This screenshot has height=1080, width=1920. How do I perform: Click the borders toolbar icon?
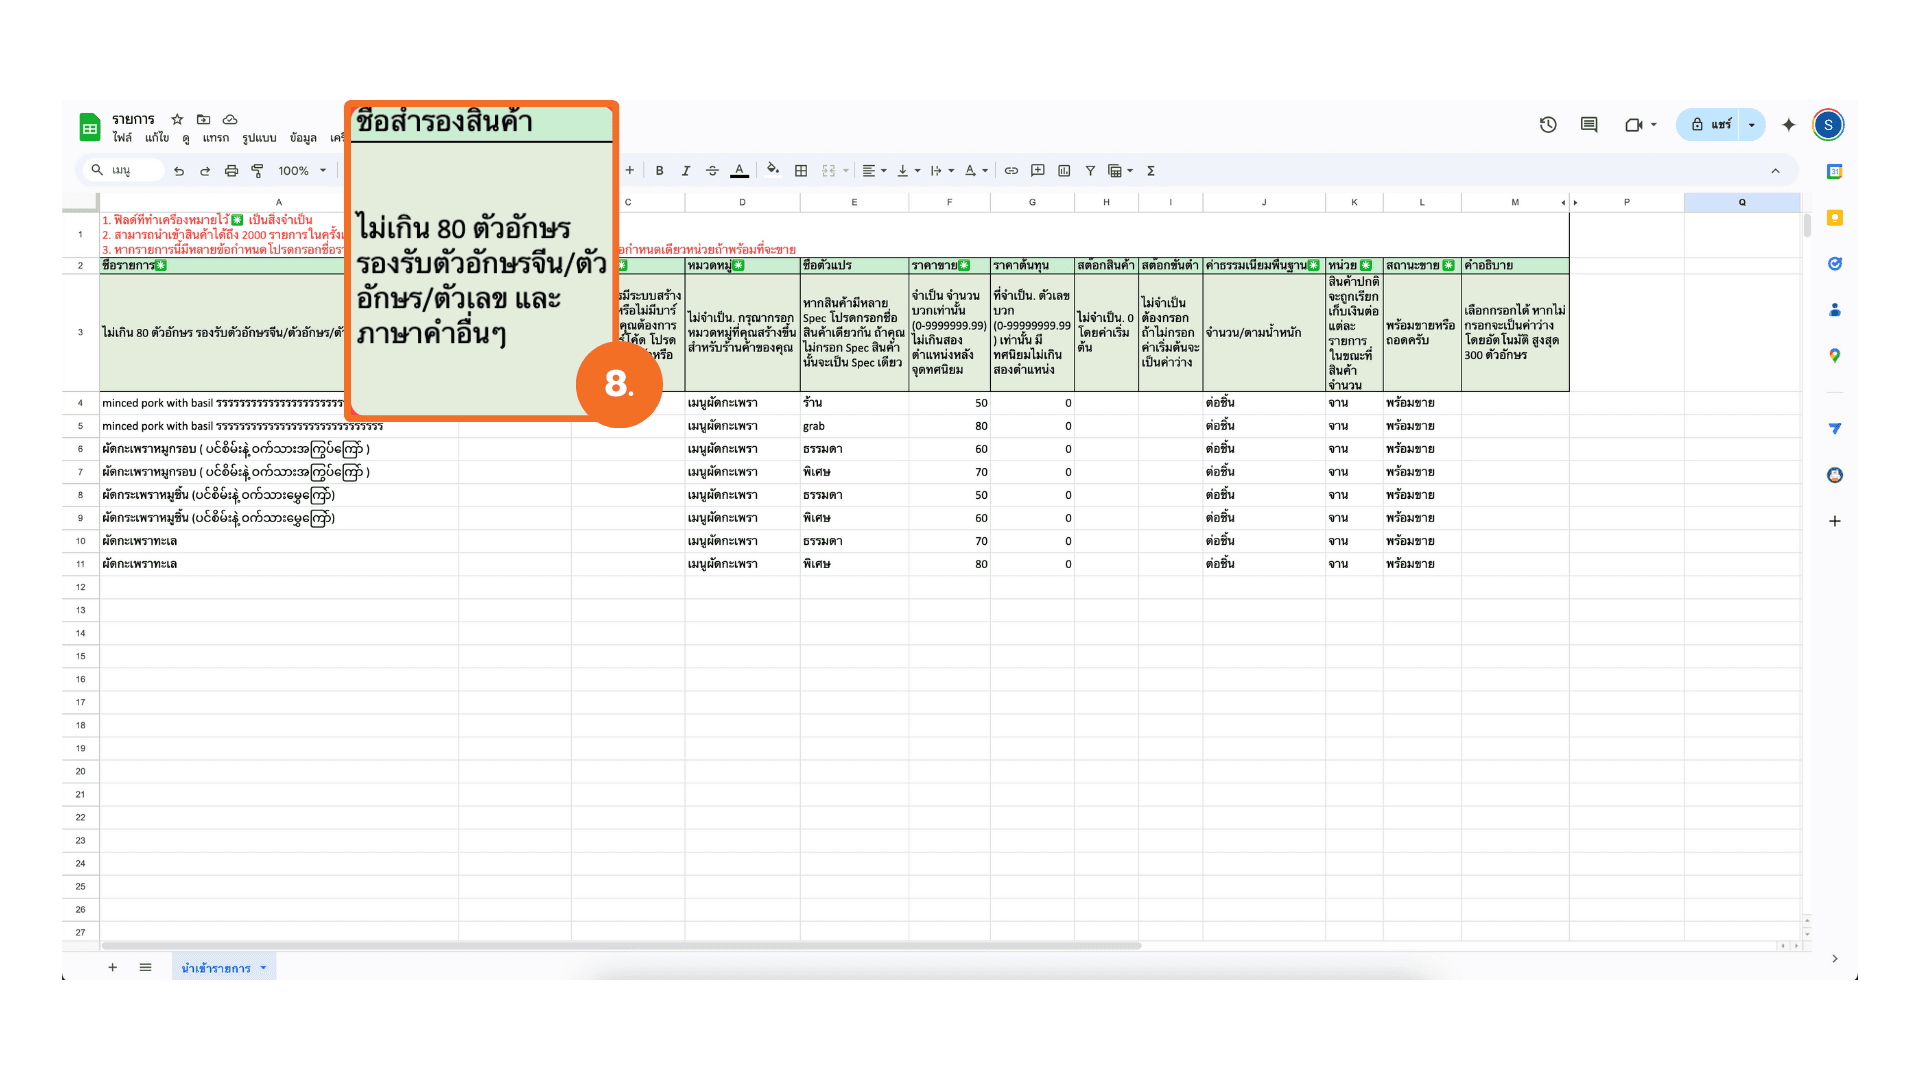[x=801, y=171]
